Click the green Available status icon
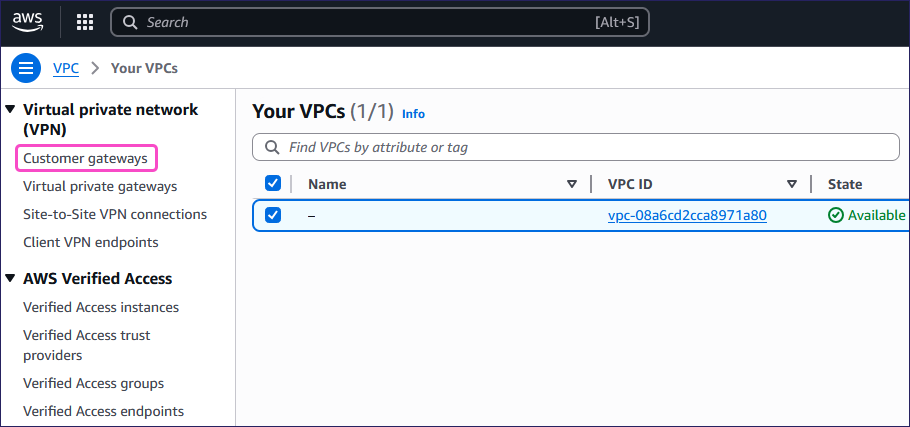This screenshot has width=910, height=427. 836,215
